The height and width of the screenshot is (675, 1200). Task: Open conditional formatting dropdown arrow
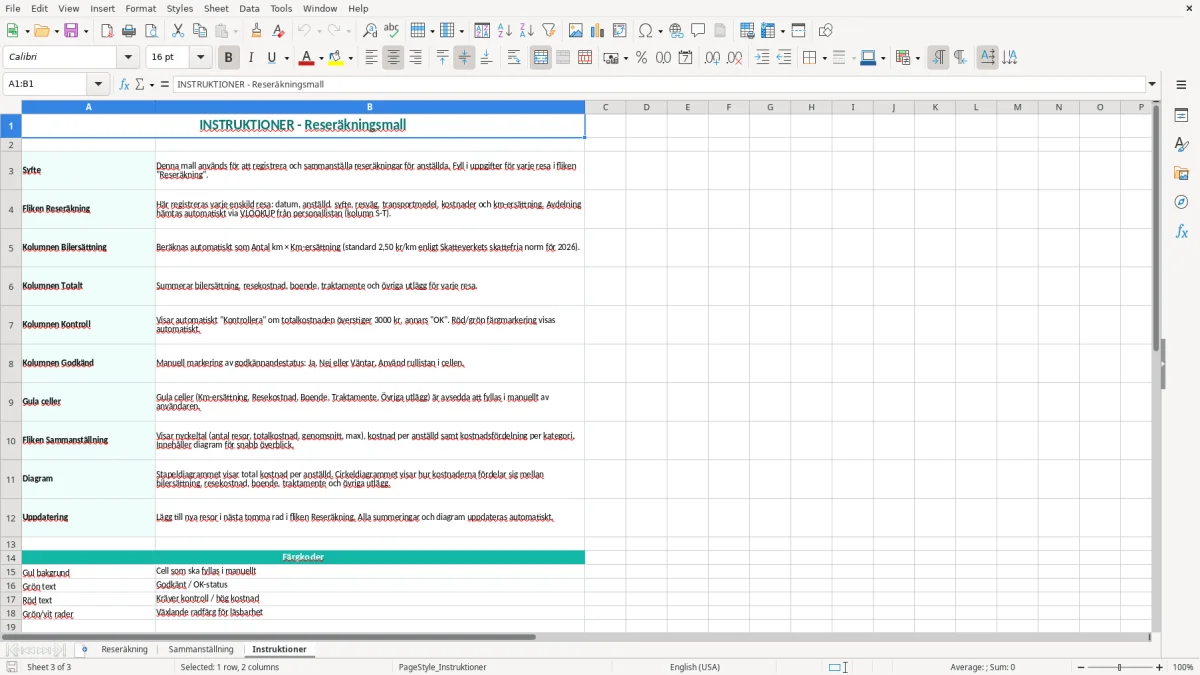[917, 58]
